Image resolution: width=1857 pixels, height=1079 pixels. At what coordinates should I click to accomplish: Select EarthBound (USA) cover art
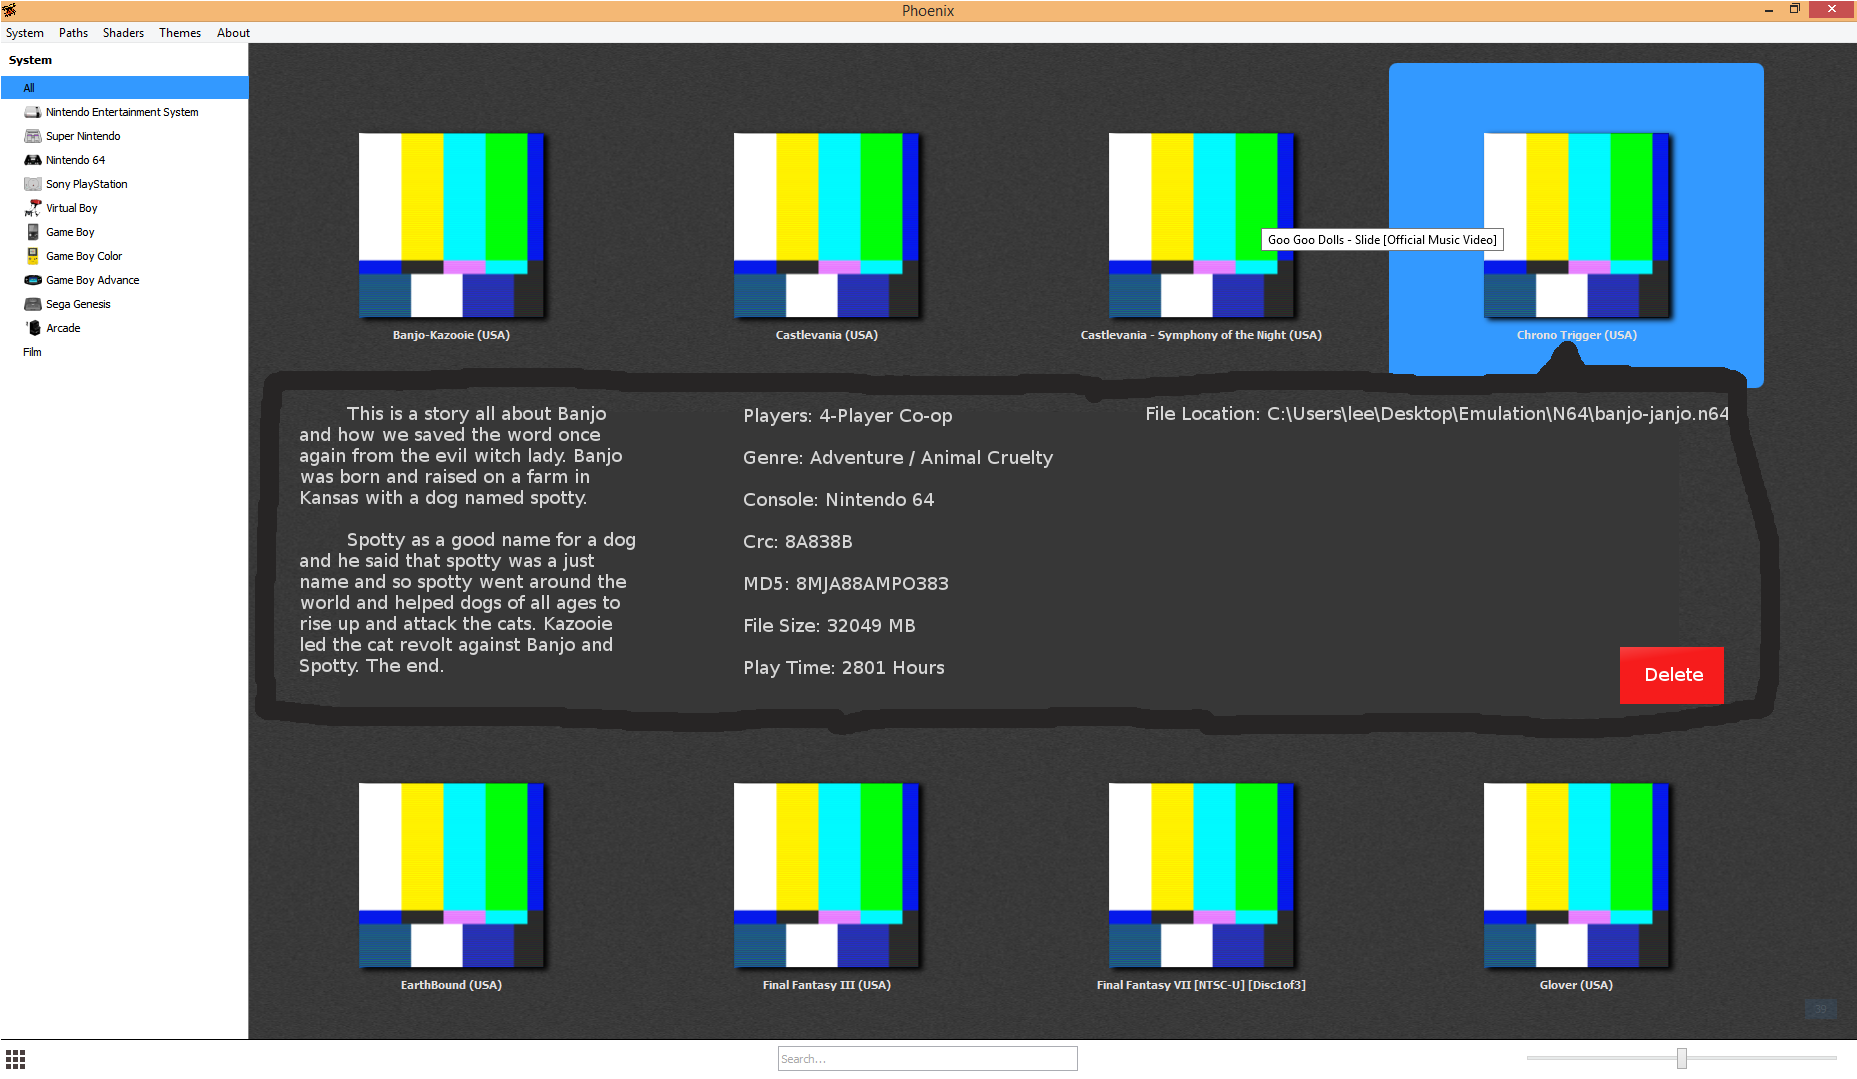[x=451, y=875]
